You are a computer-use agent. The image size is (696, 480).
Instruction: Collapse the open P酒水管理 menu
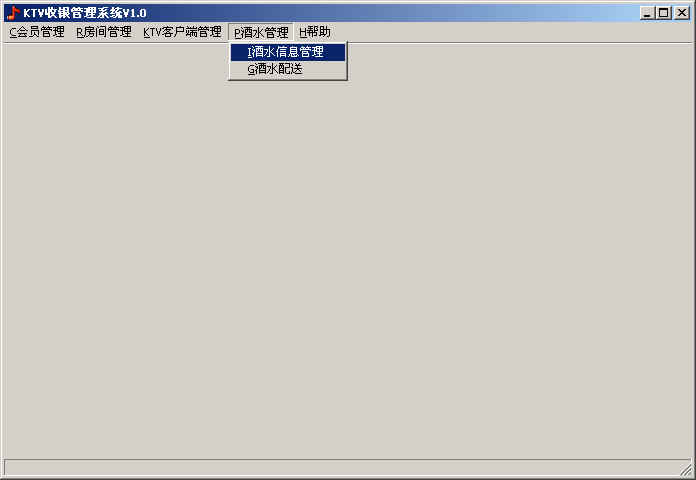pos(261,32)
